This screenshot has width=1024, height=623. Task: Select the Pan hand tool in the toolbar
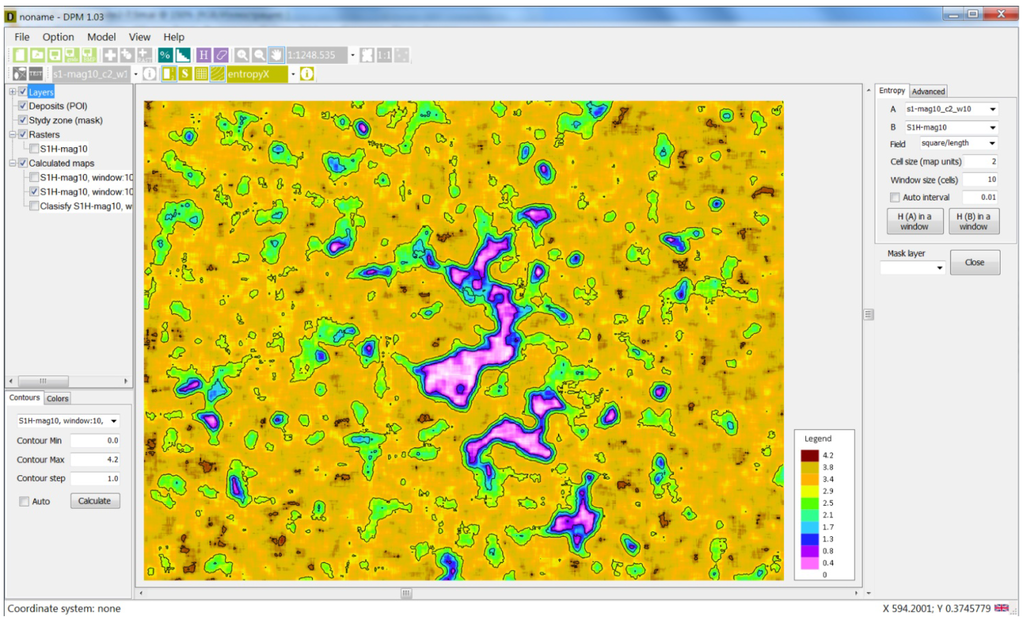(x=276, y=54)
